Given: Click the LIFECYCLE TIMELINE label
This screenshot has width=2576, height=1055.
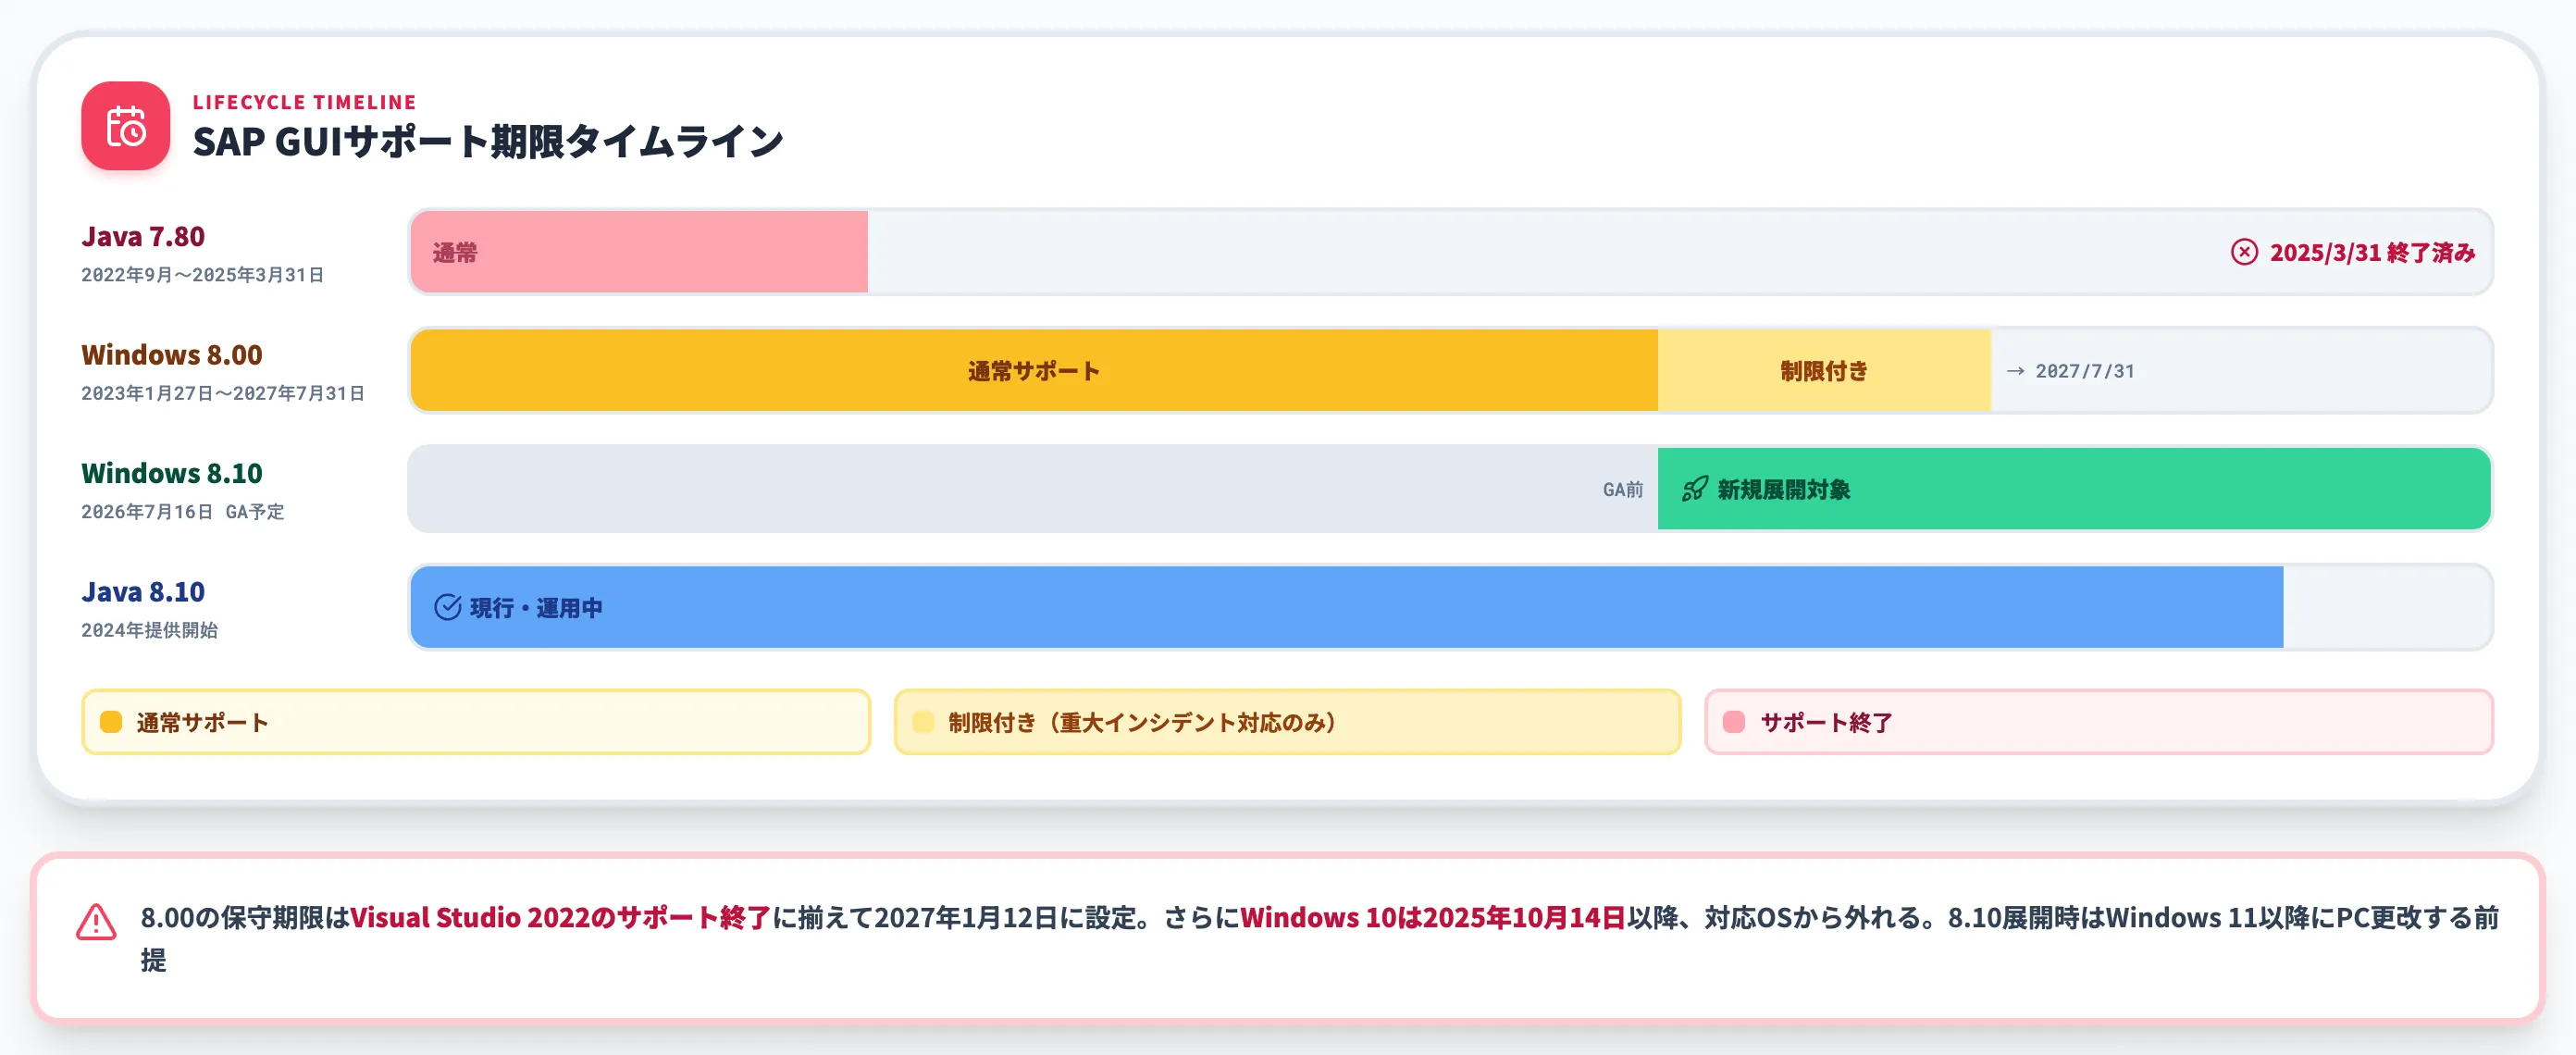Looking at the screenshot, I should coord(305,102).
